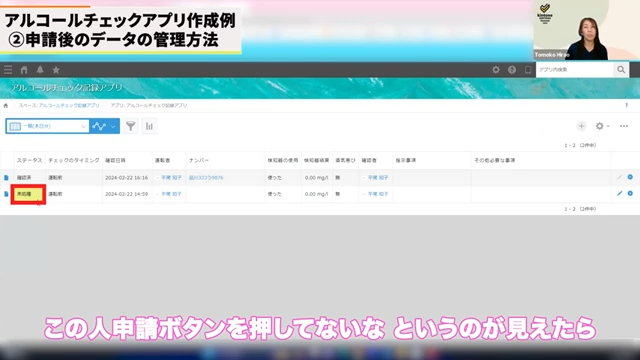Image resolution: width=640 pixels, height=360 pixels.
Task: Edit the 16:16 record with the pencil icon
Action: pos(620,177)
